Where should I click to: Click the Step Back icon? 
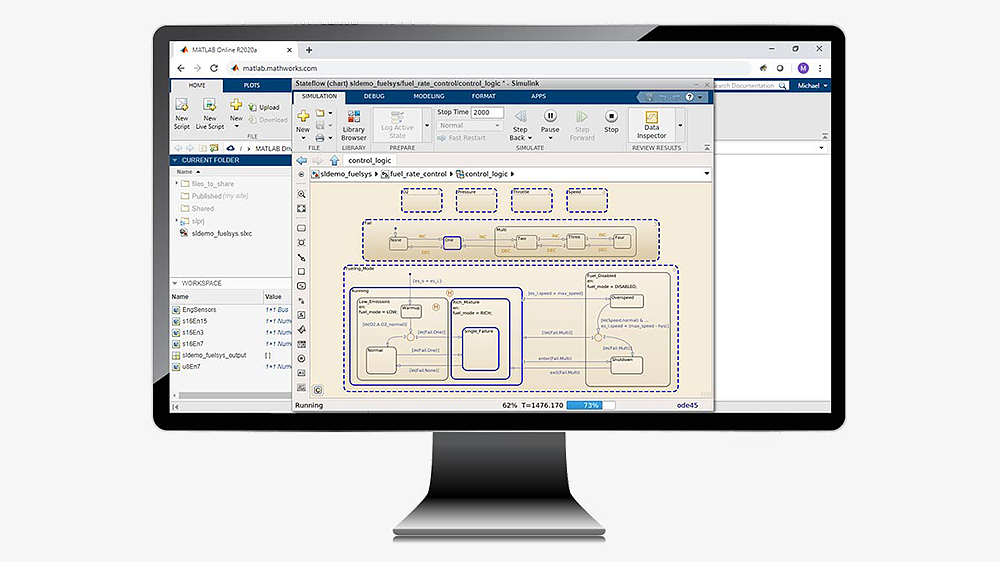pyautogui.click(x=520, y=117)
